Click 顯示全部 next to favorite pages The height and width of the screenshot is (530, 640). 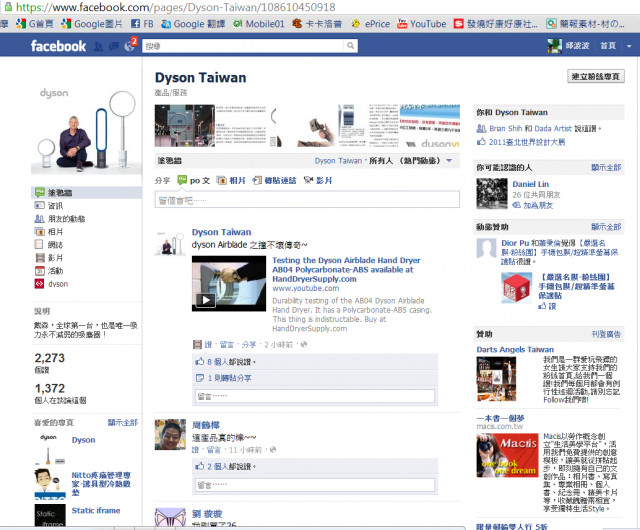tap(123, 422)
